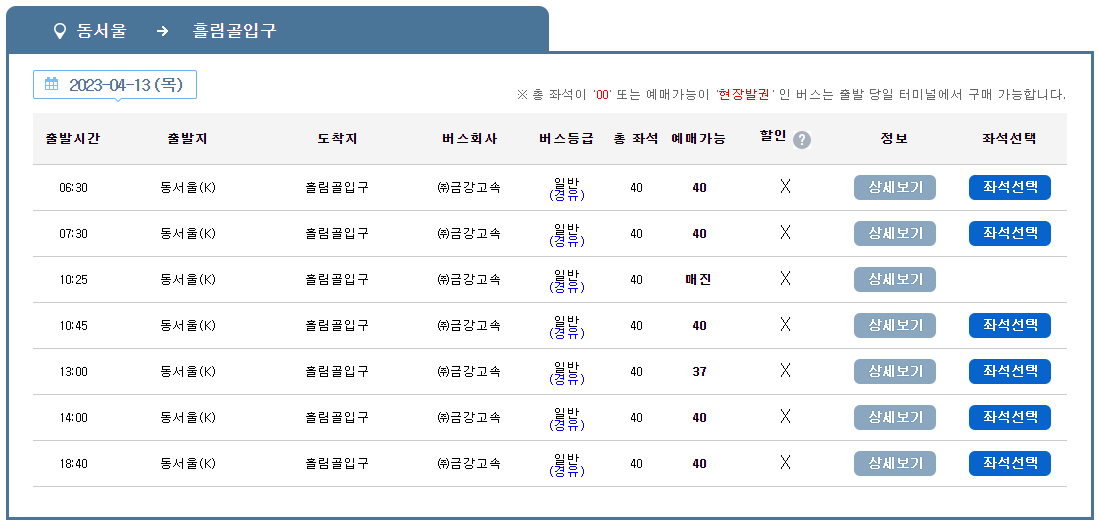The width and height of the screenshot is (1098, 527).
Task: Click the 매진 status text
Action: [x=699, y=280]
